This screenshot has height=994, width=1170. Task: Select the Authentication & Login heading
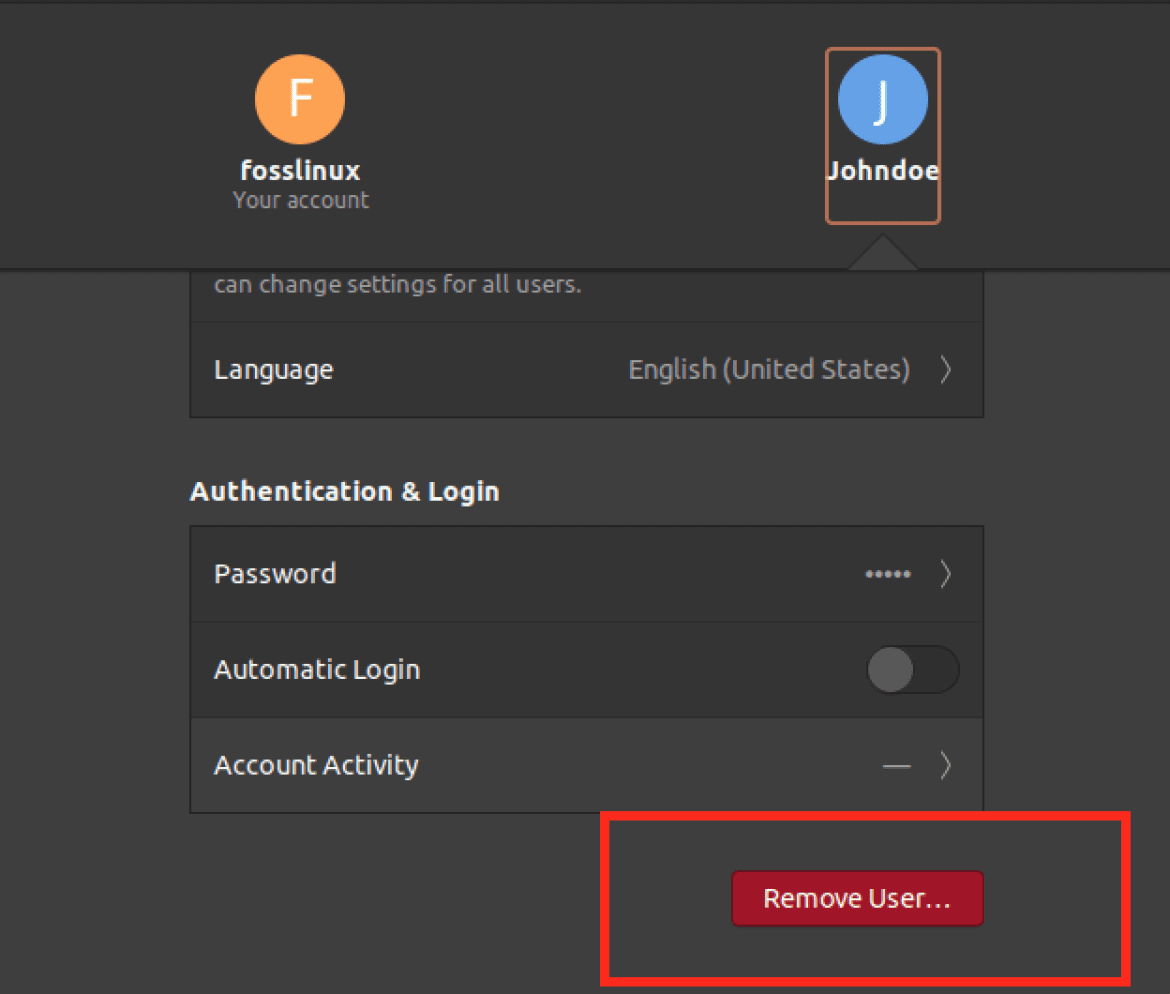click(344, 491)
